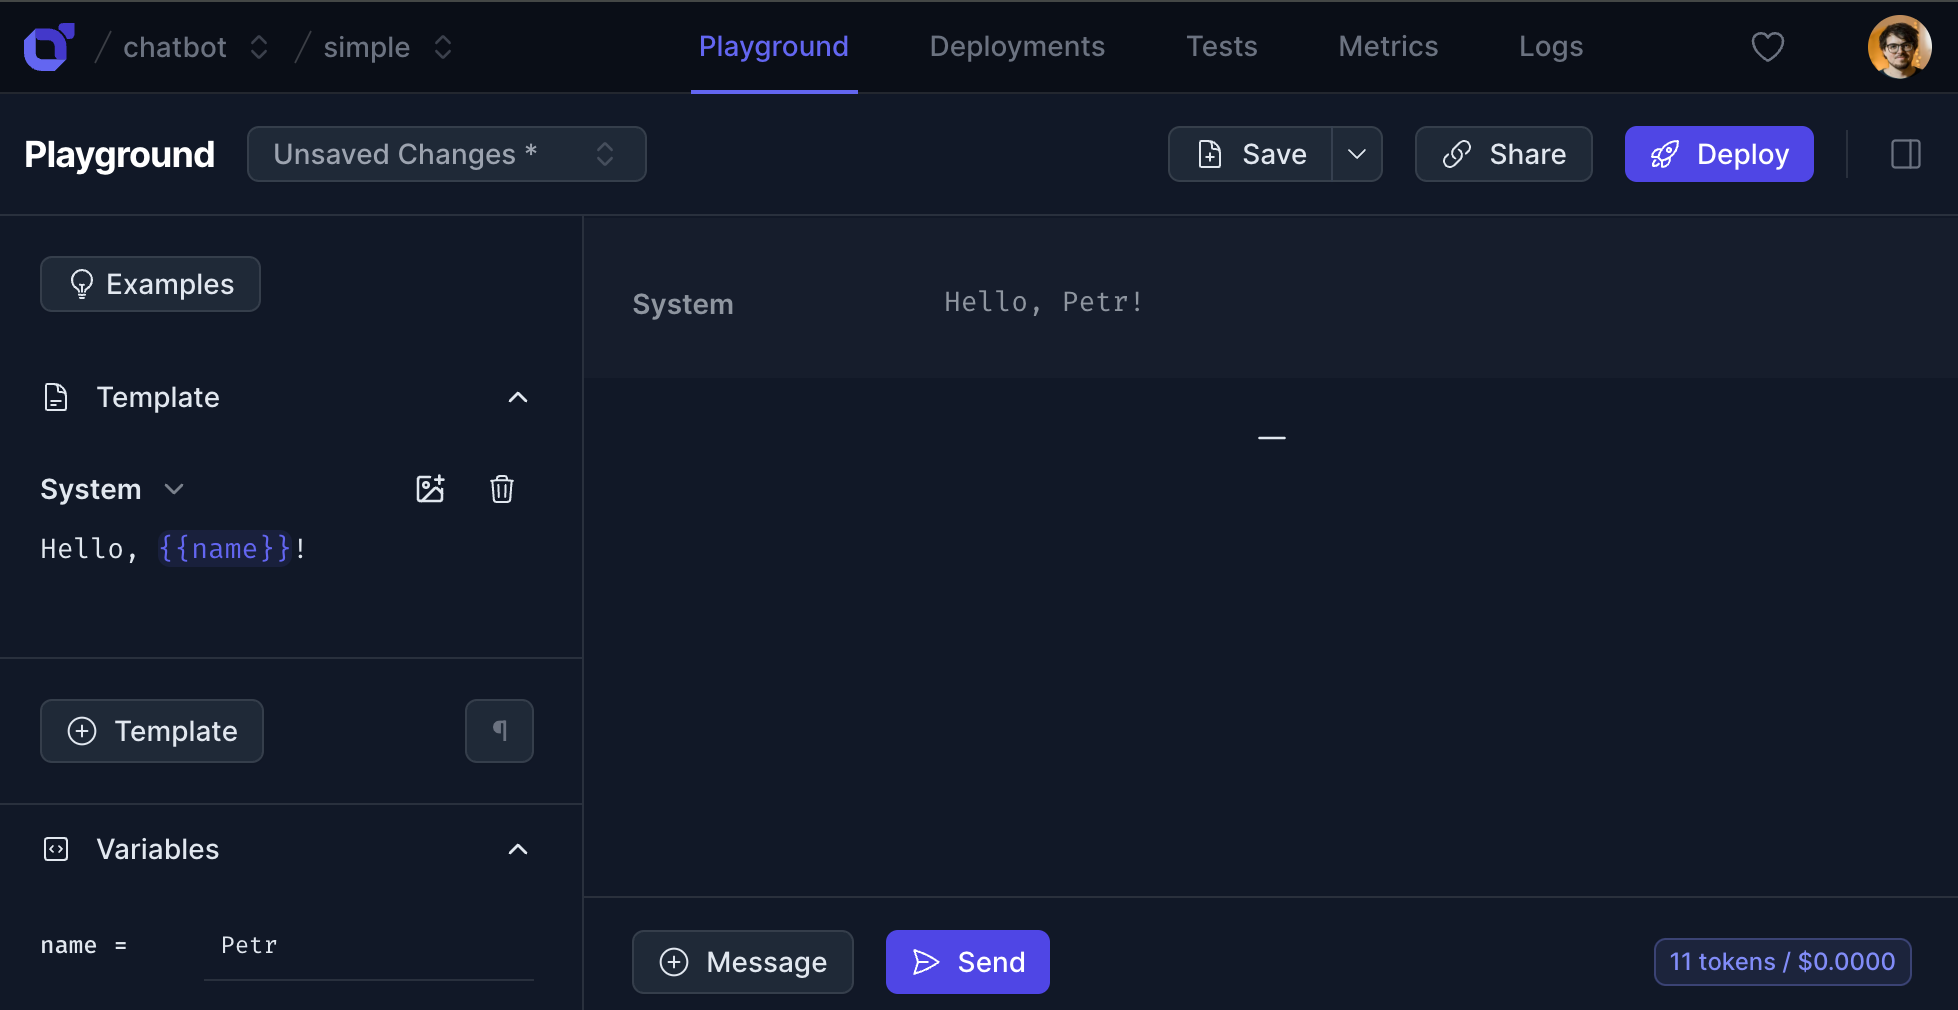
Task: Click the 11 tokens cost badge
Action: point(1782,962)
